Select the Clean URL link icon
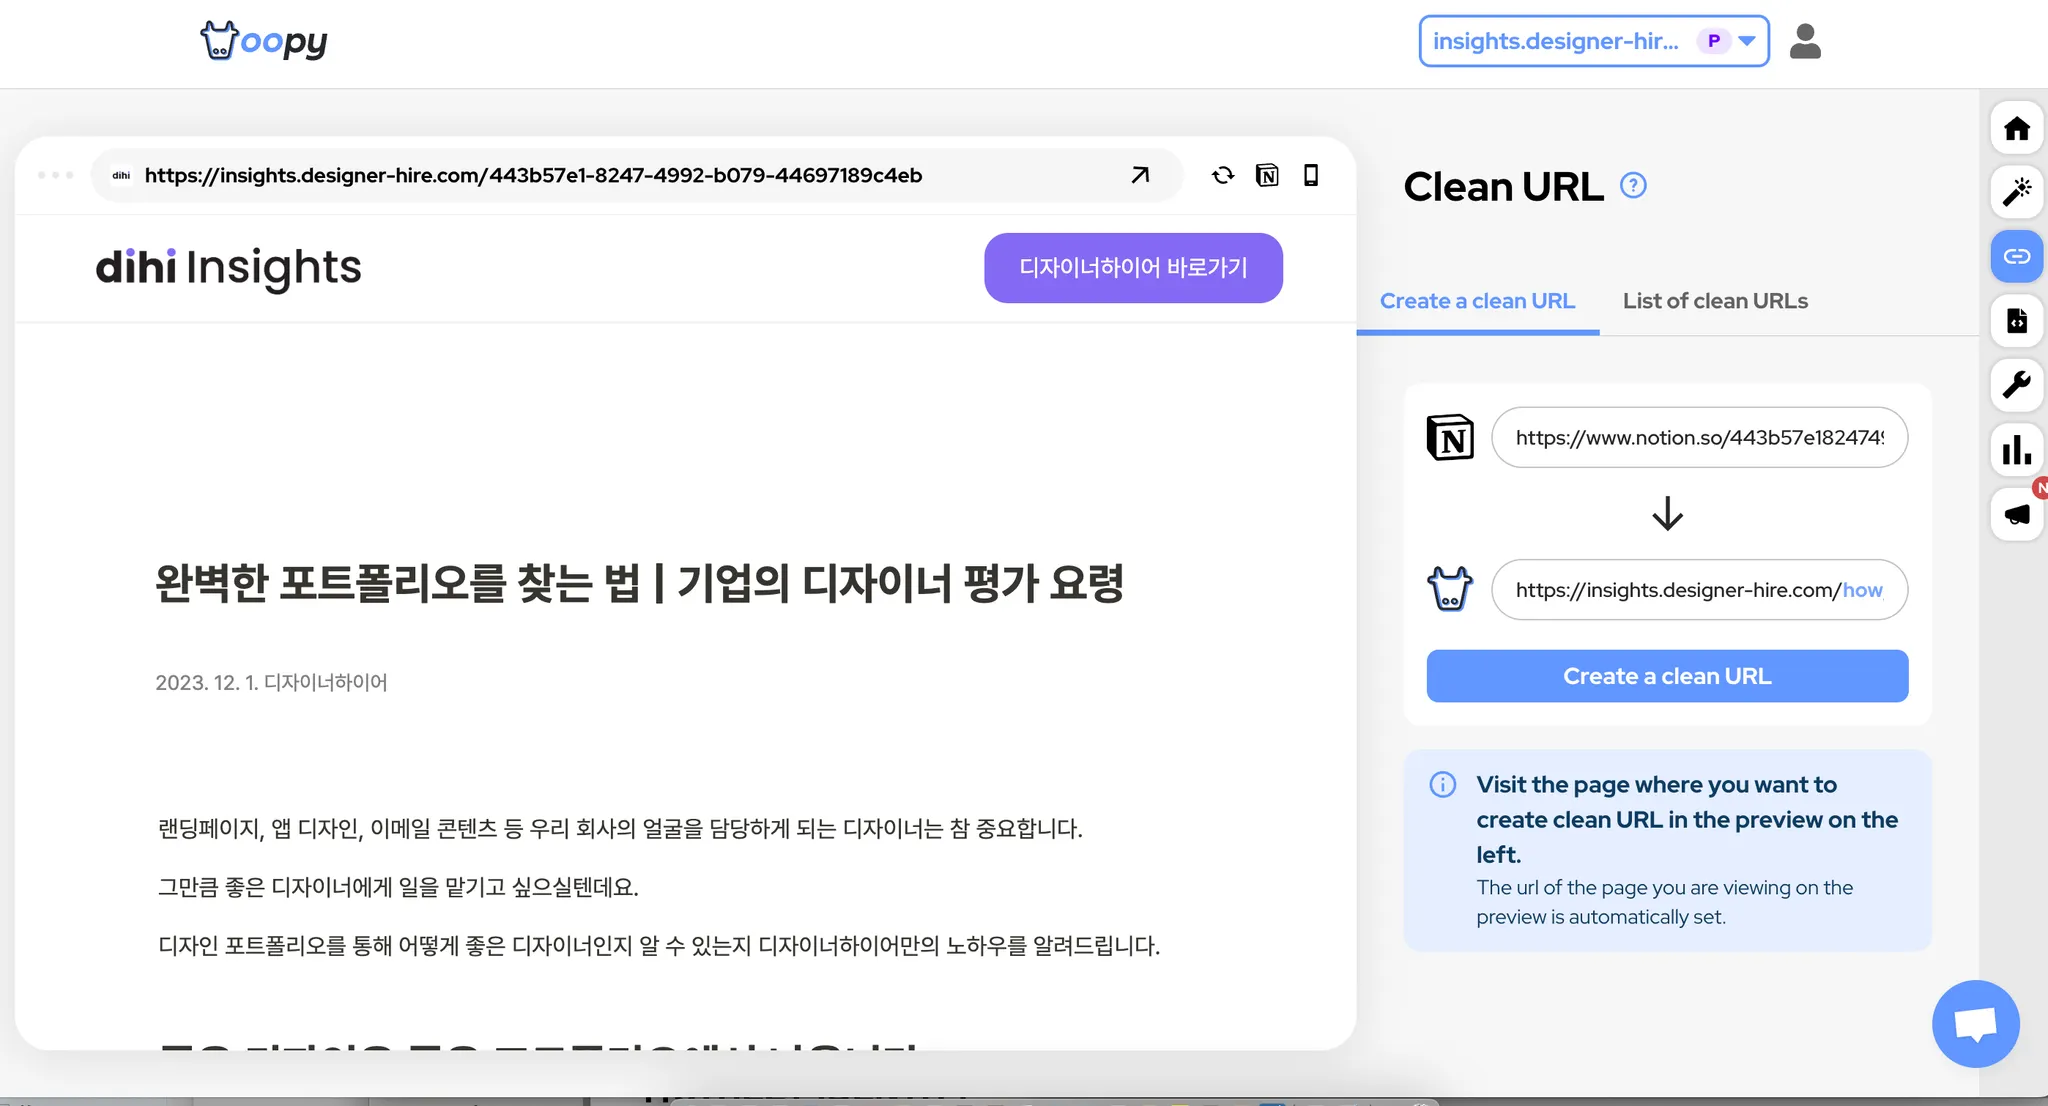 pos(2016,257)
